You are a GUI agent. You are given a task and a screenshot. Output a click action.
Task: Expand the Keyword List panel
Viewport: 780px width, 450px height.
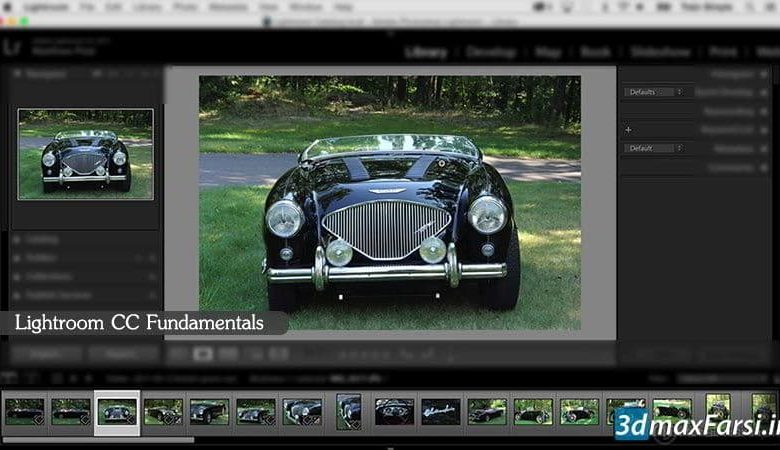click(x=764, y=130)
